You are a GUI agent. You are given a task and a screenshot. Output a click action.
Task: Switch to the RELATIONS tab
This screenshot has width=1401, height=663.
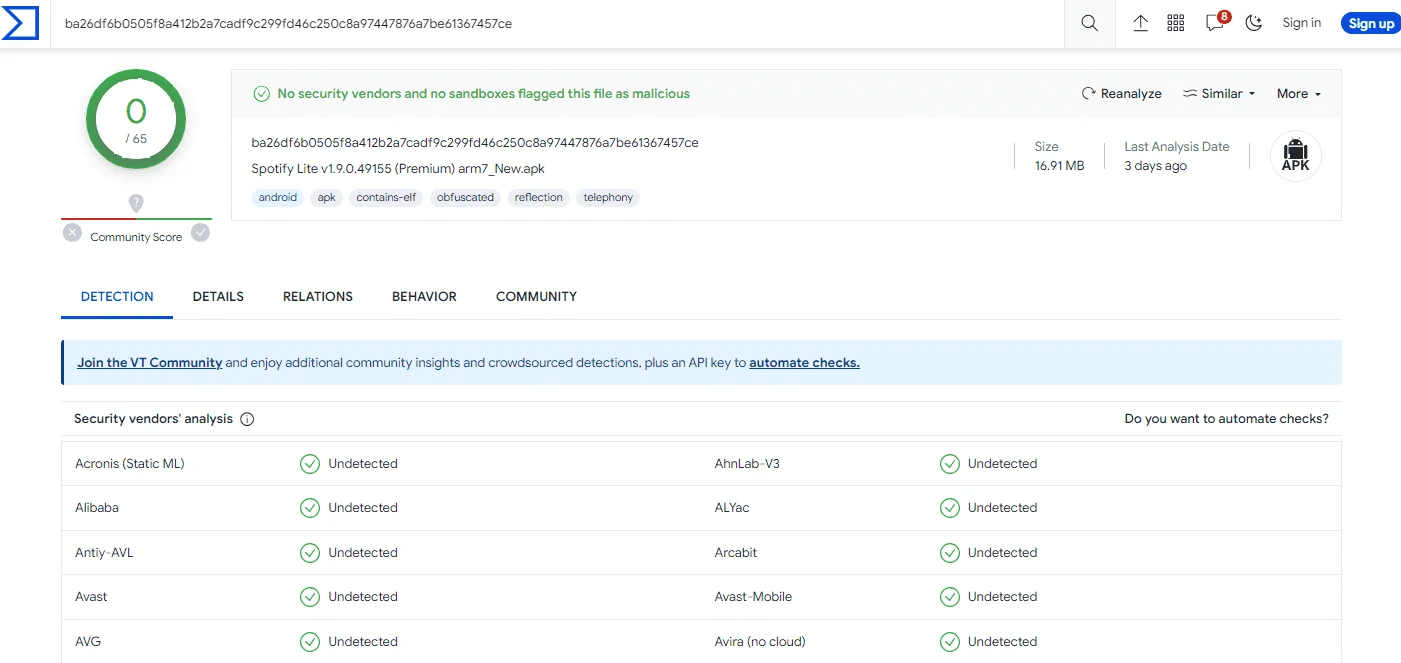[318, 297]
